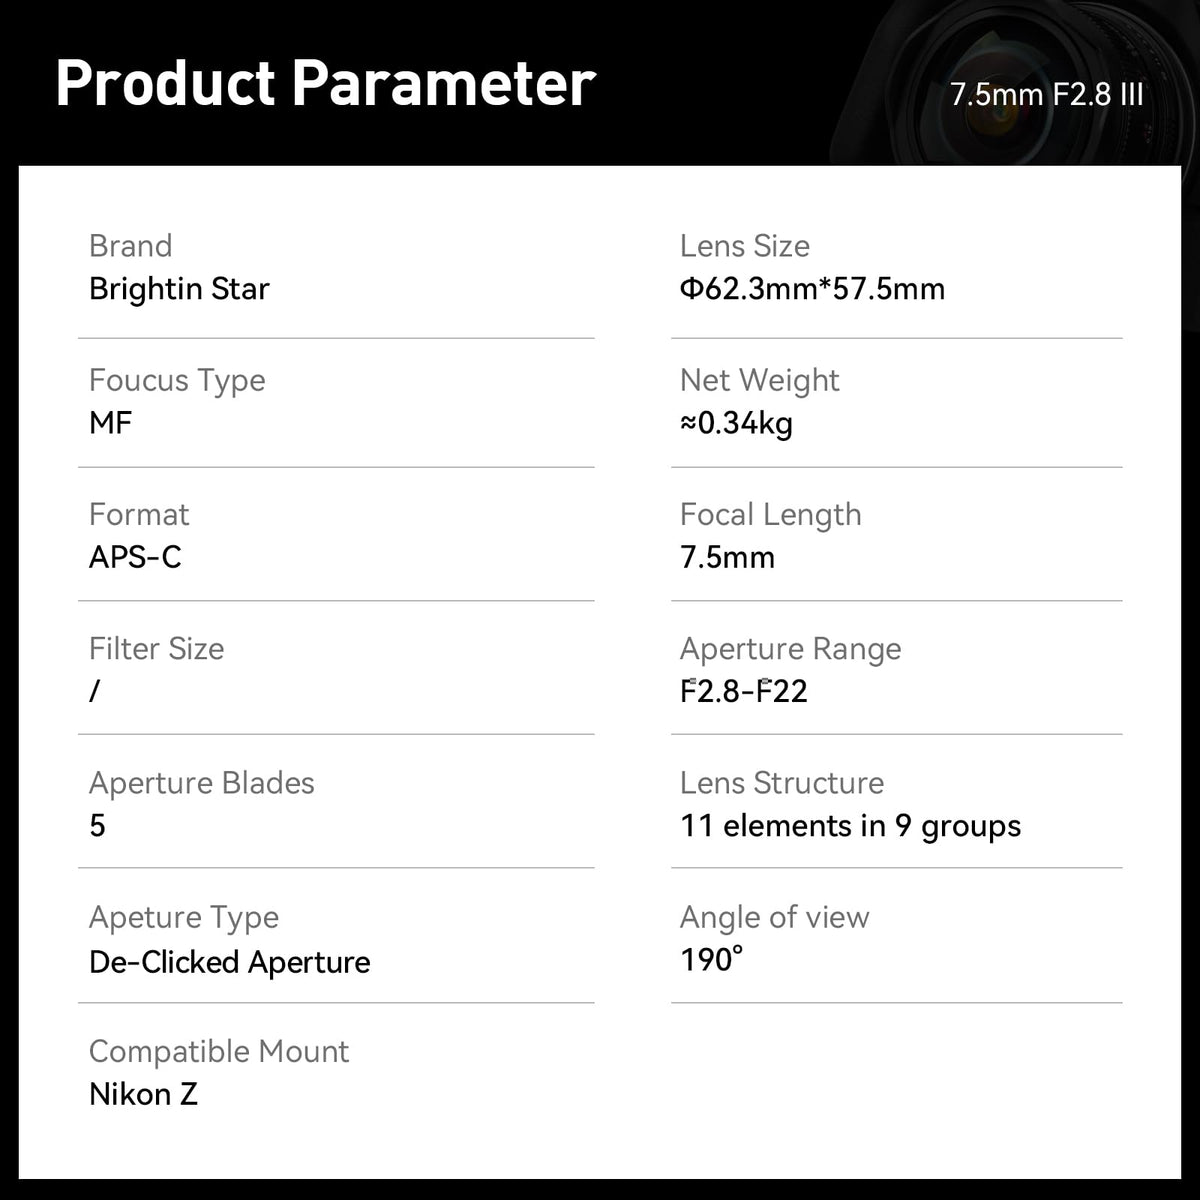Select the Brightin Star brand value
Screen dimensions: 1200x1200
(179, 289)
